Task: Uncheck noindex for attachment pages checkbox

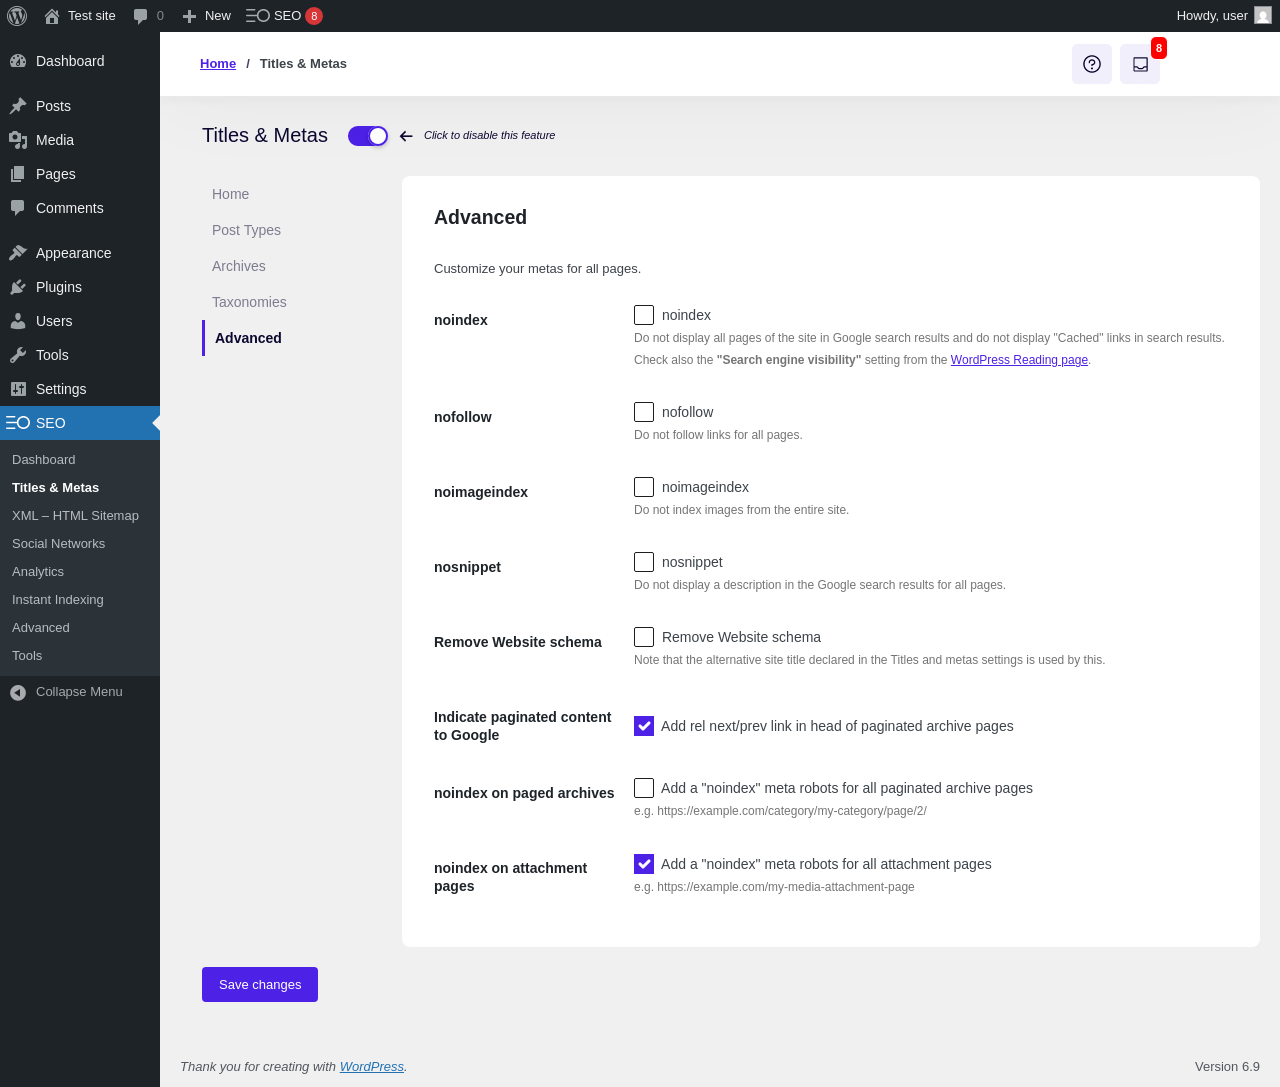Action: click(x=644, y=864)
